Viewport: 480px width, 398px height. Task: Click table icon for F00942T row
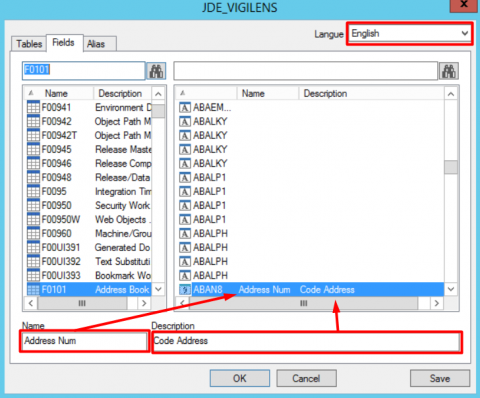pyautogui.click(x=33, y=135)
